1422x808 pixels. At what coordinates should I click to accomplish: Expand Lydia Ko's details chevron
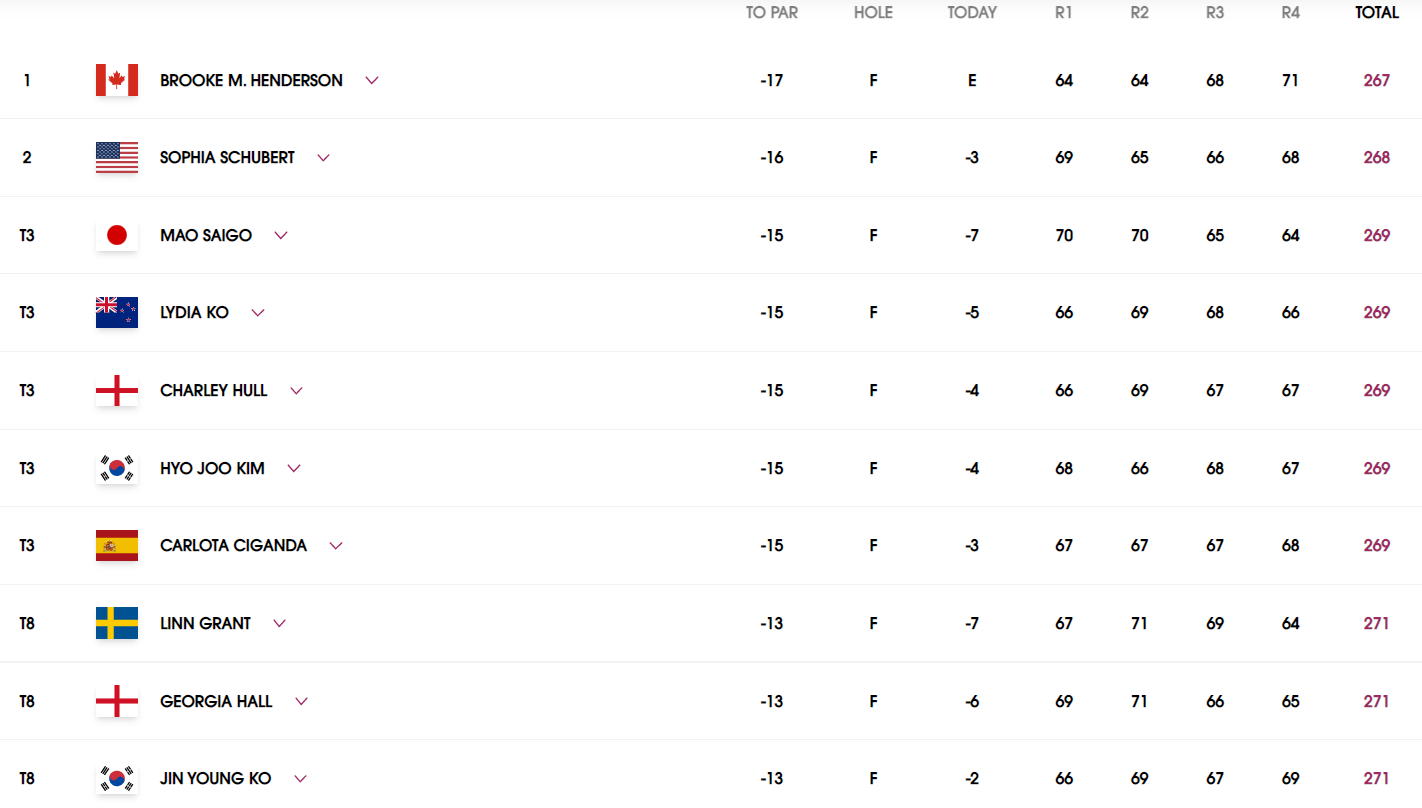click(x=258, y=313)
